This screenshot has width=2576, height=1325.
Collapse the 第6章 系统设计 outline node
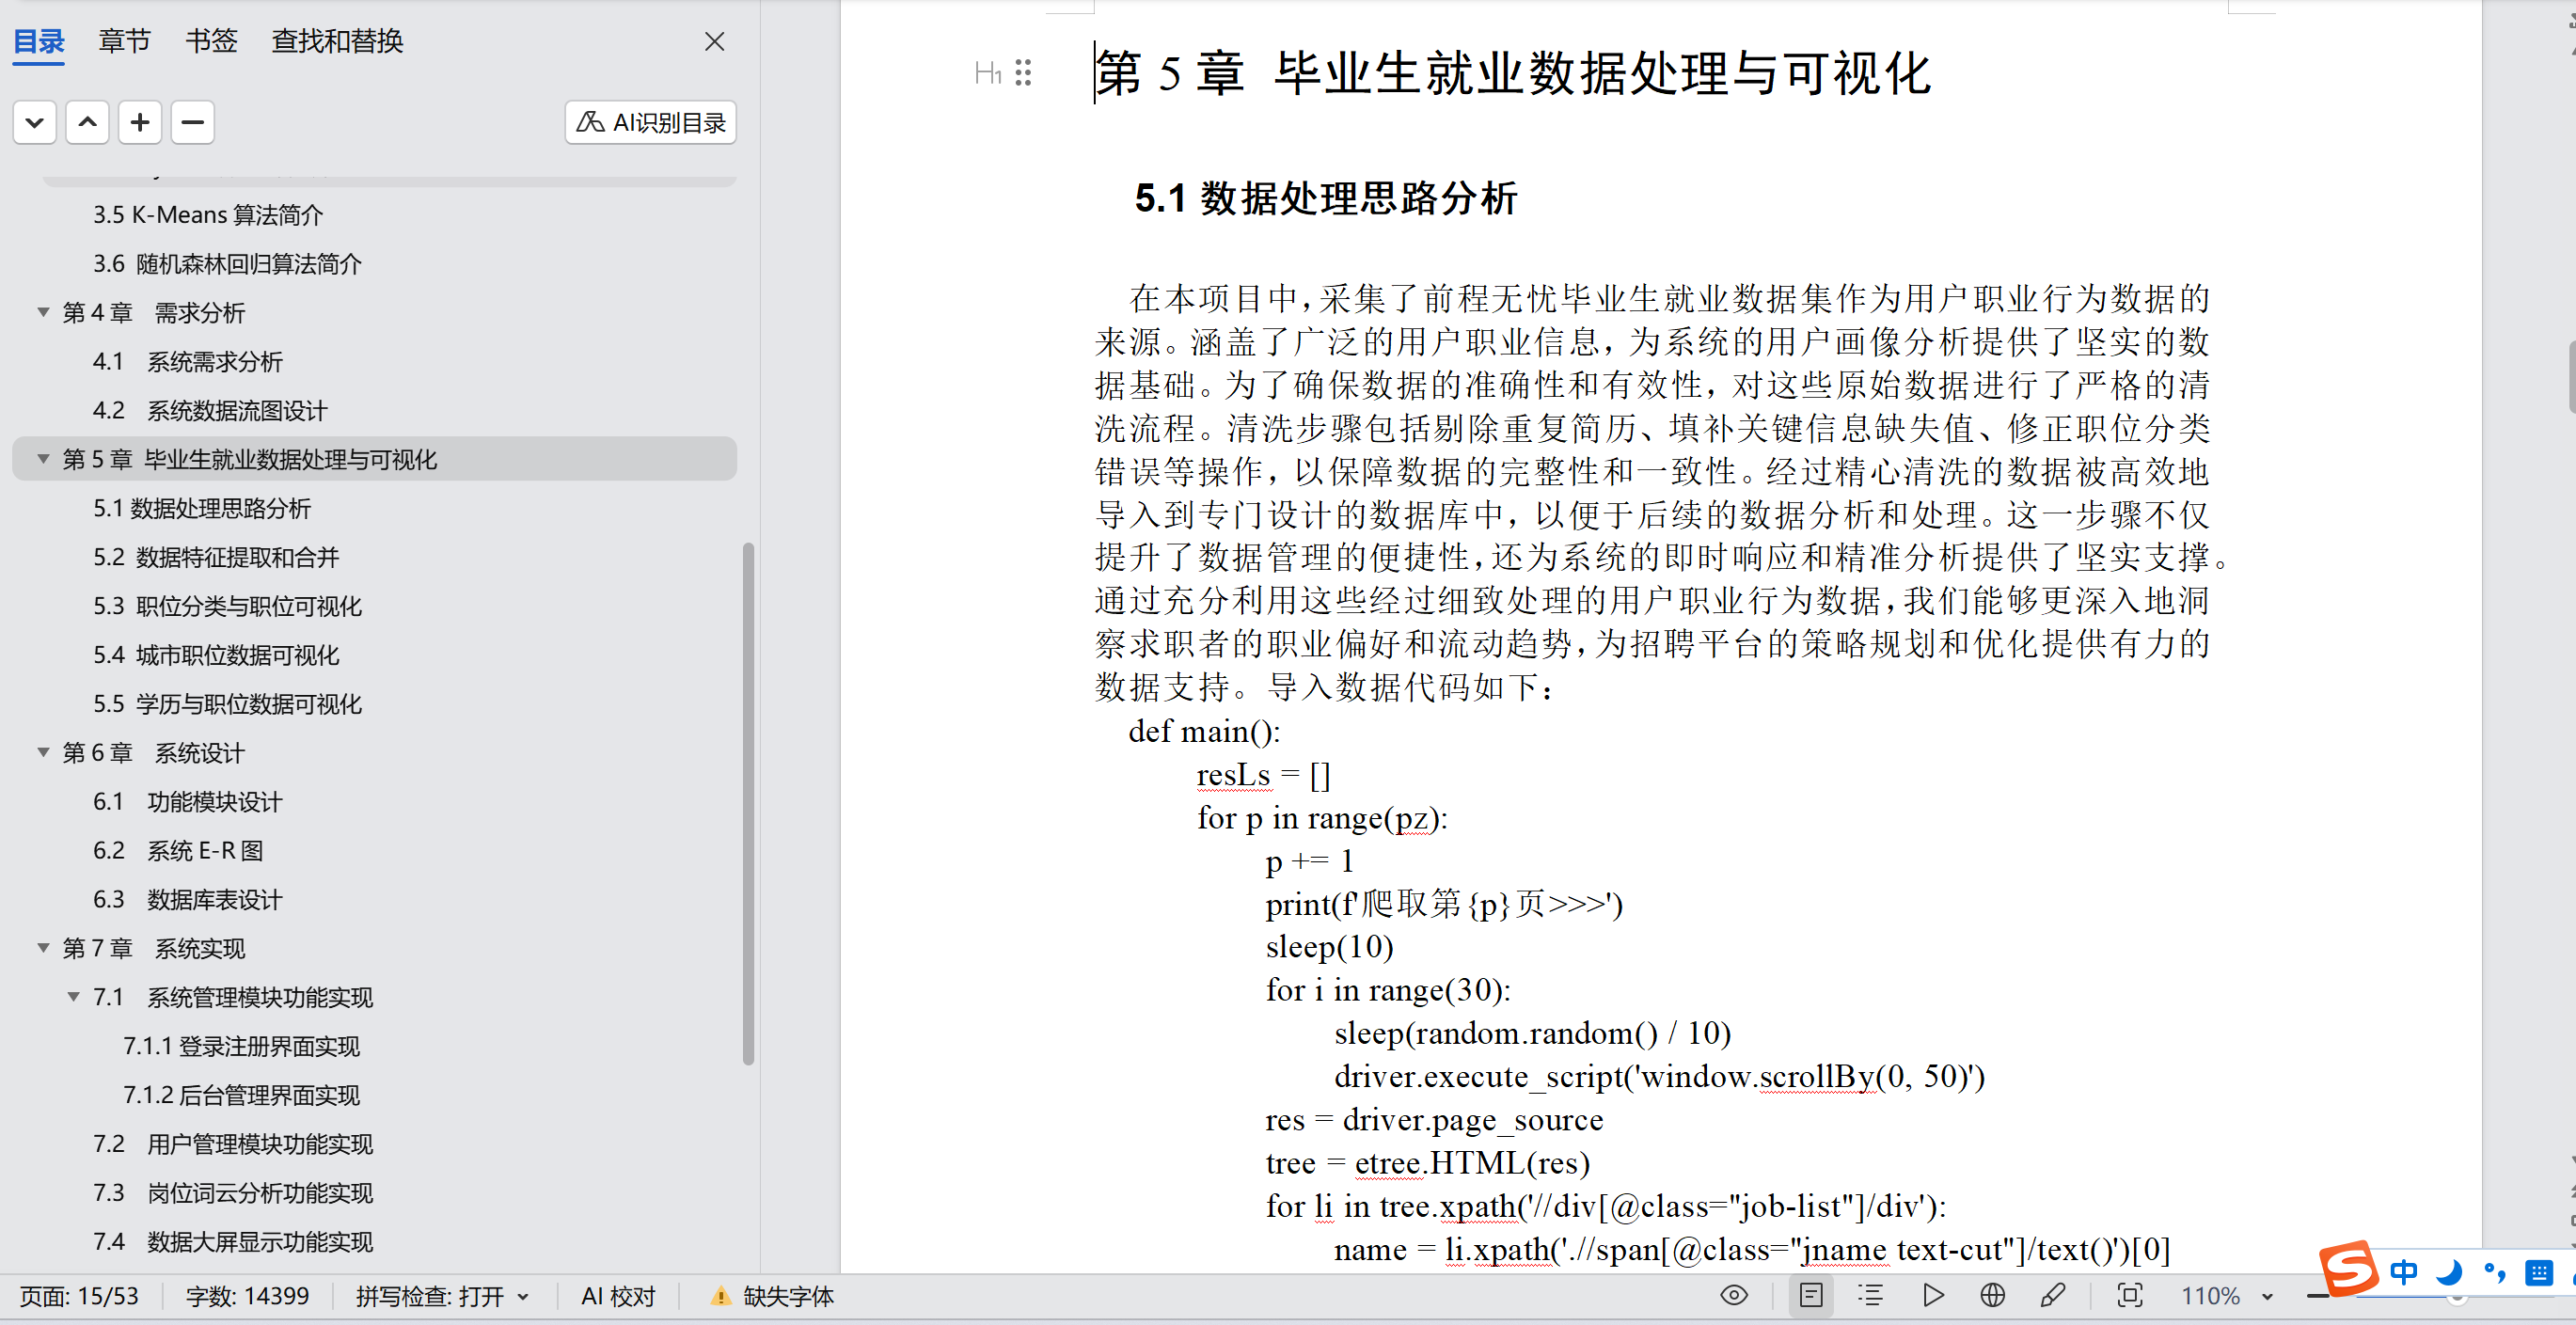(43, 752)
